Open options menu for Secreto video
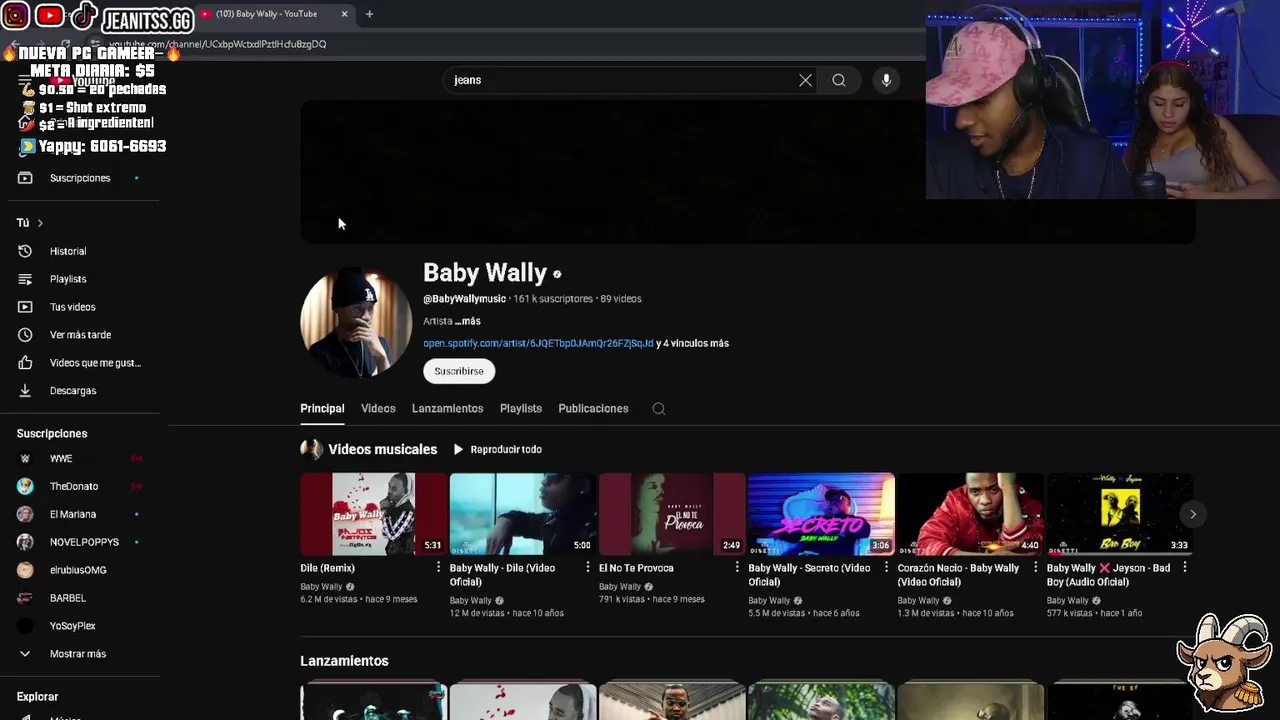Image resolution: width=1280 pixels, height=720 pixels. [x=885, y=567]
